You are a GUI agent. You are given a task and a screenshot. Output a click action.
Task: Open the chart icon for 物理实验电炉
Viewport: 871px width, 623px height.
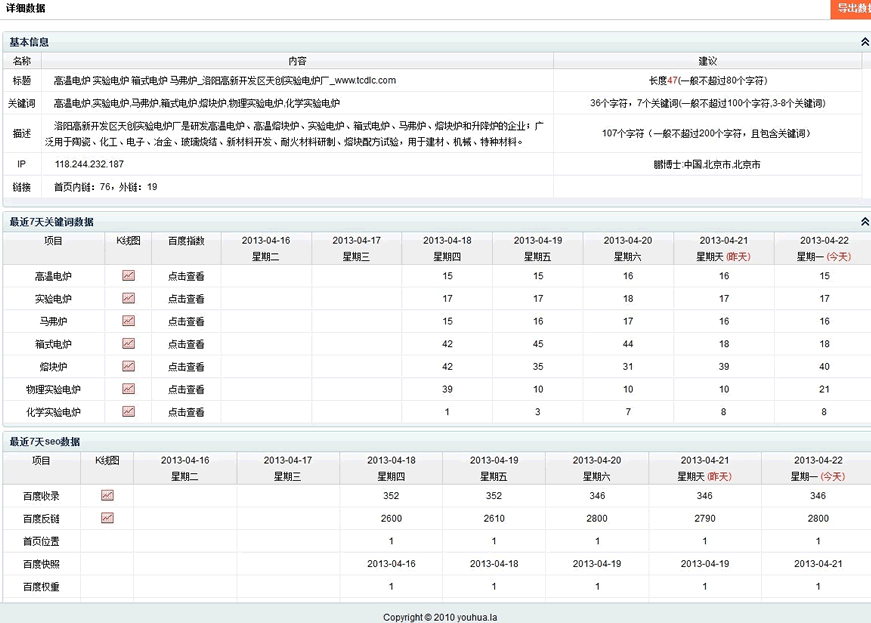click(128, 389)
